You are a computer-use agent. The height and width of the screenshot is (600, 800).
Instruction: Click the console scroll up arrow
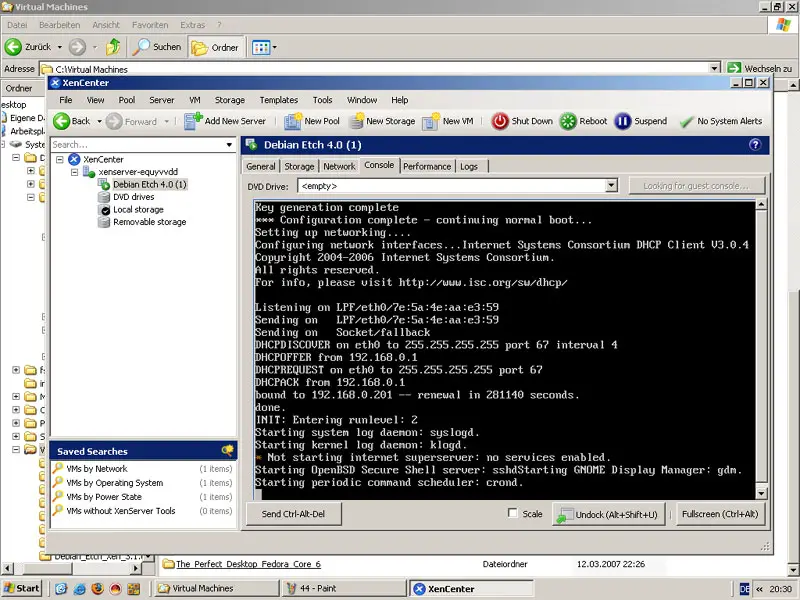point(761,205)
